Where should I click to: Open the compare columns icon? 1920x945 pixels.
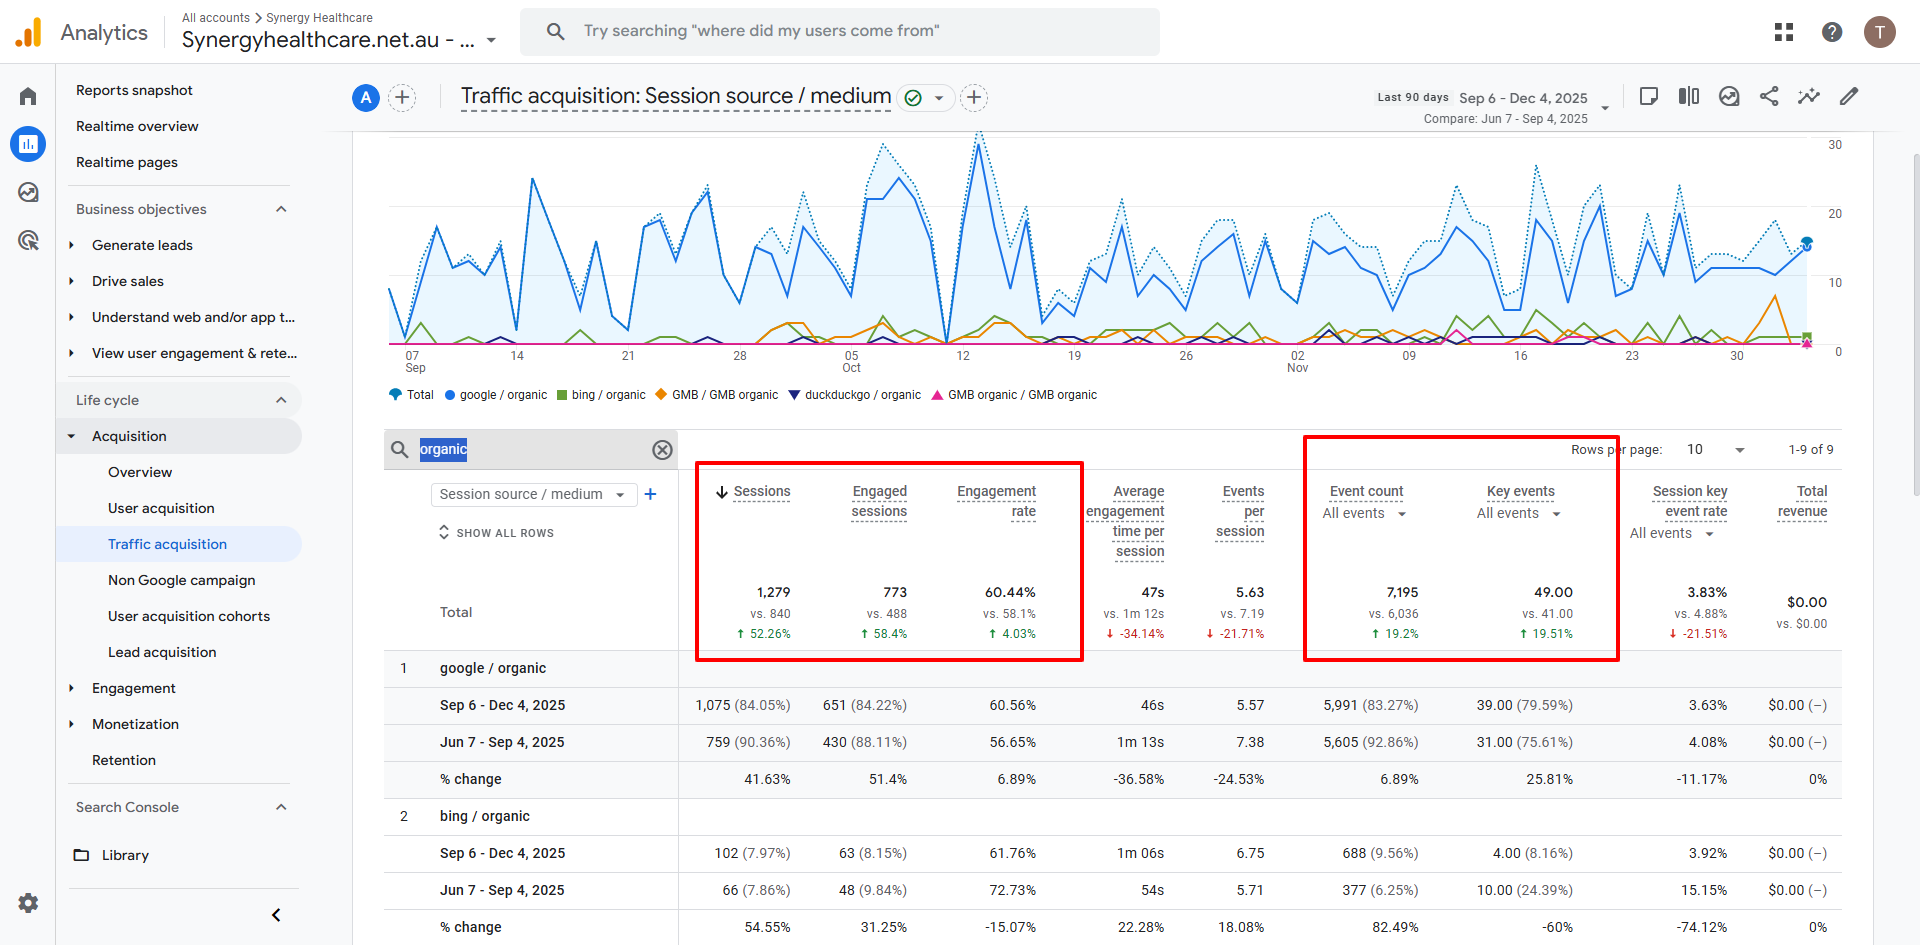point(1689,96)
